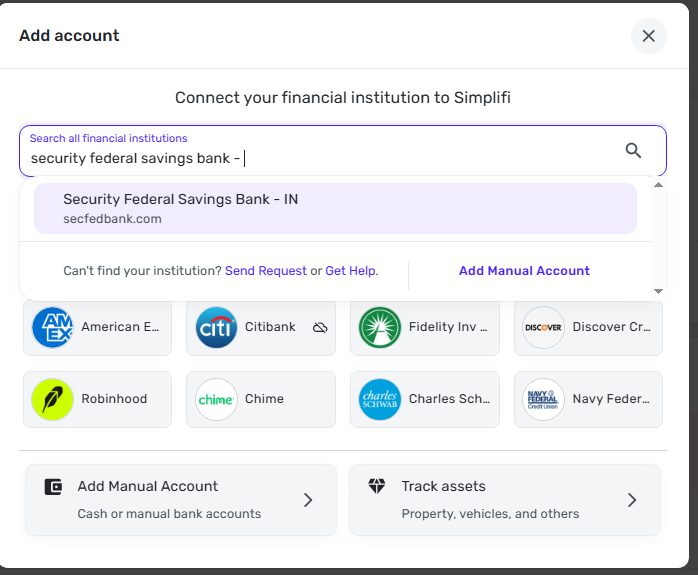This screenshot has width=698, height=575.
Task: Click the Citibank logo icon
Action: point(216,327)
